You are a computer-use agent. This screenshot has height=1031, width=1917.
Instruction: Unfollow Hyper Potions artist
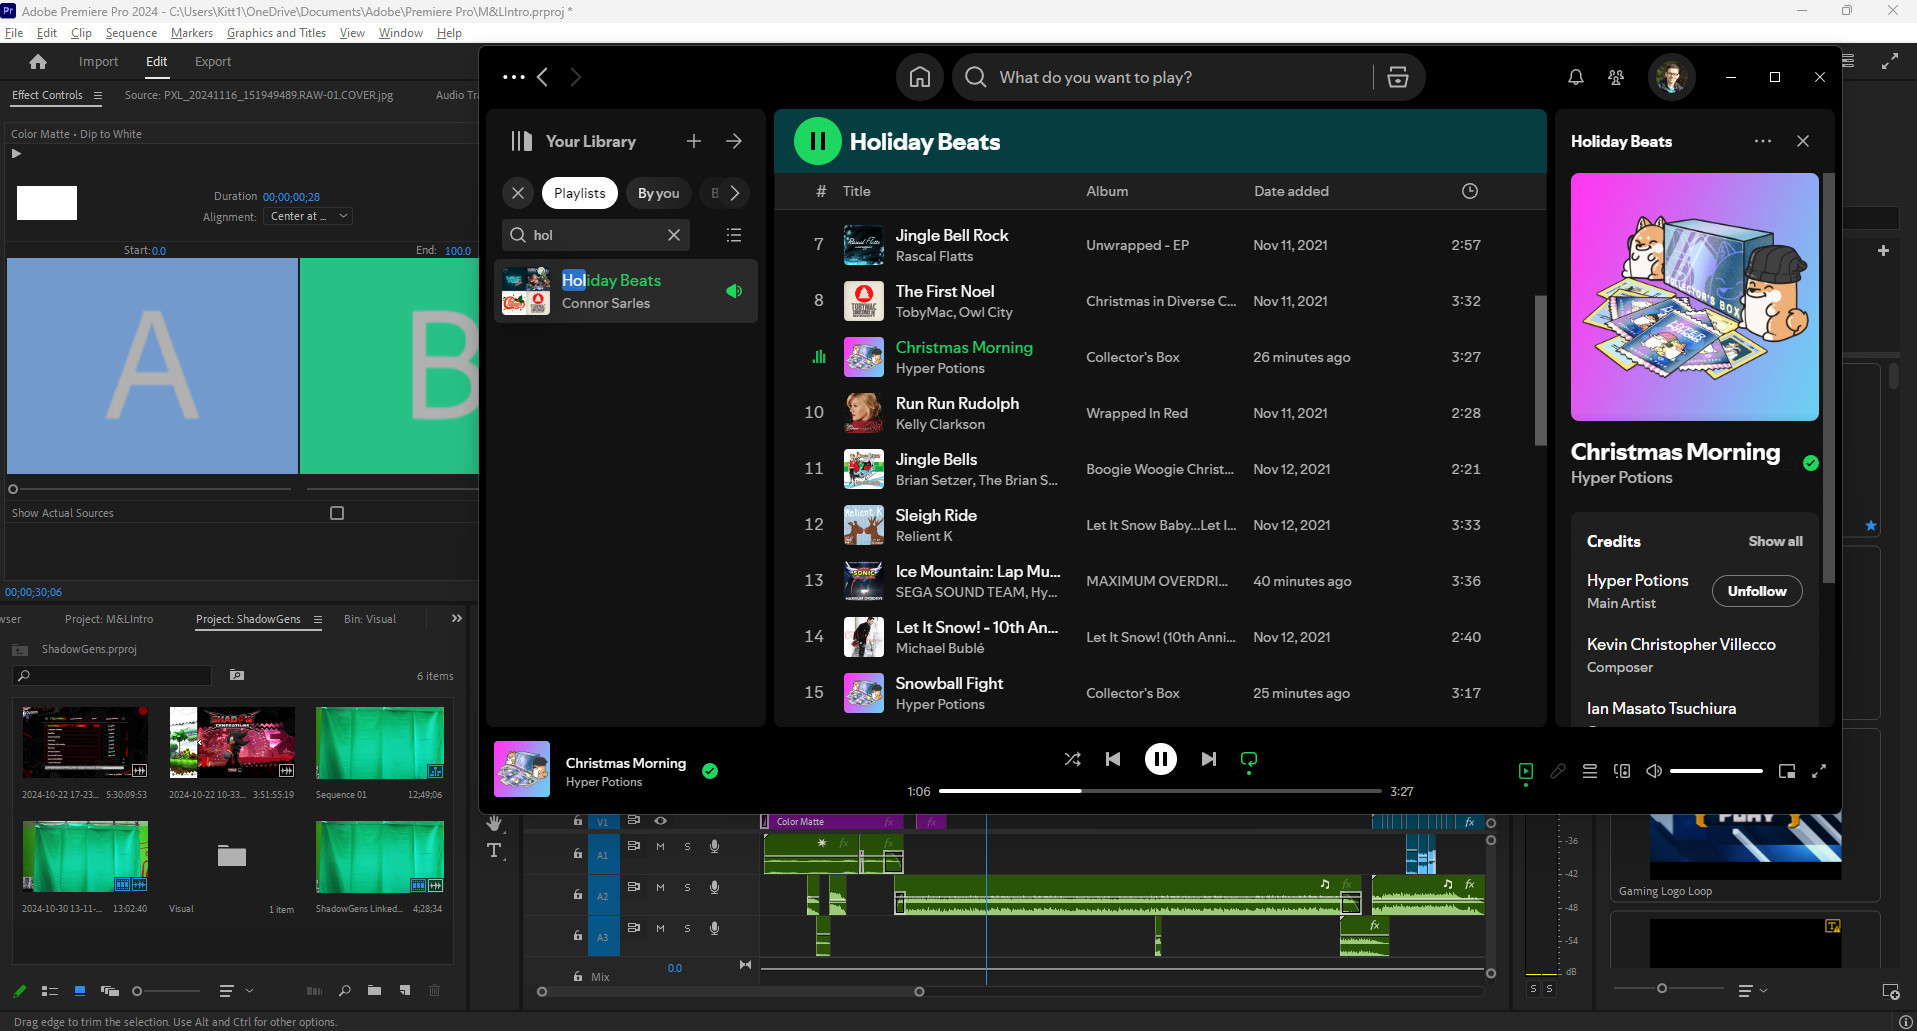(x=1757, y=591)
